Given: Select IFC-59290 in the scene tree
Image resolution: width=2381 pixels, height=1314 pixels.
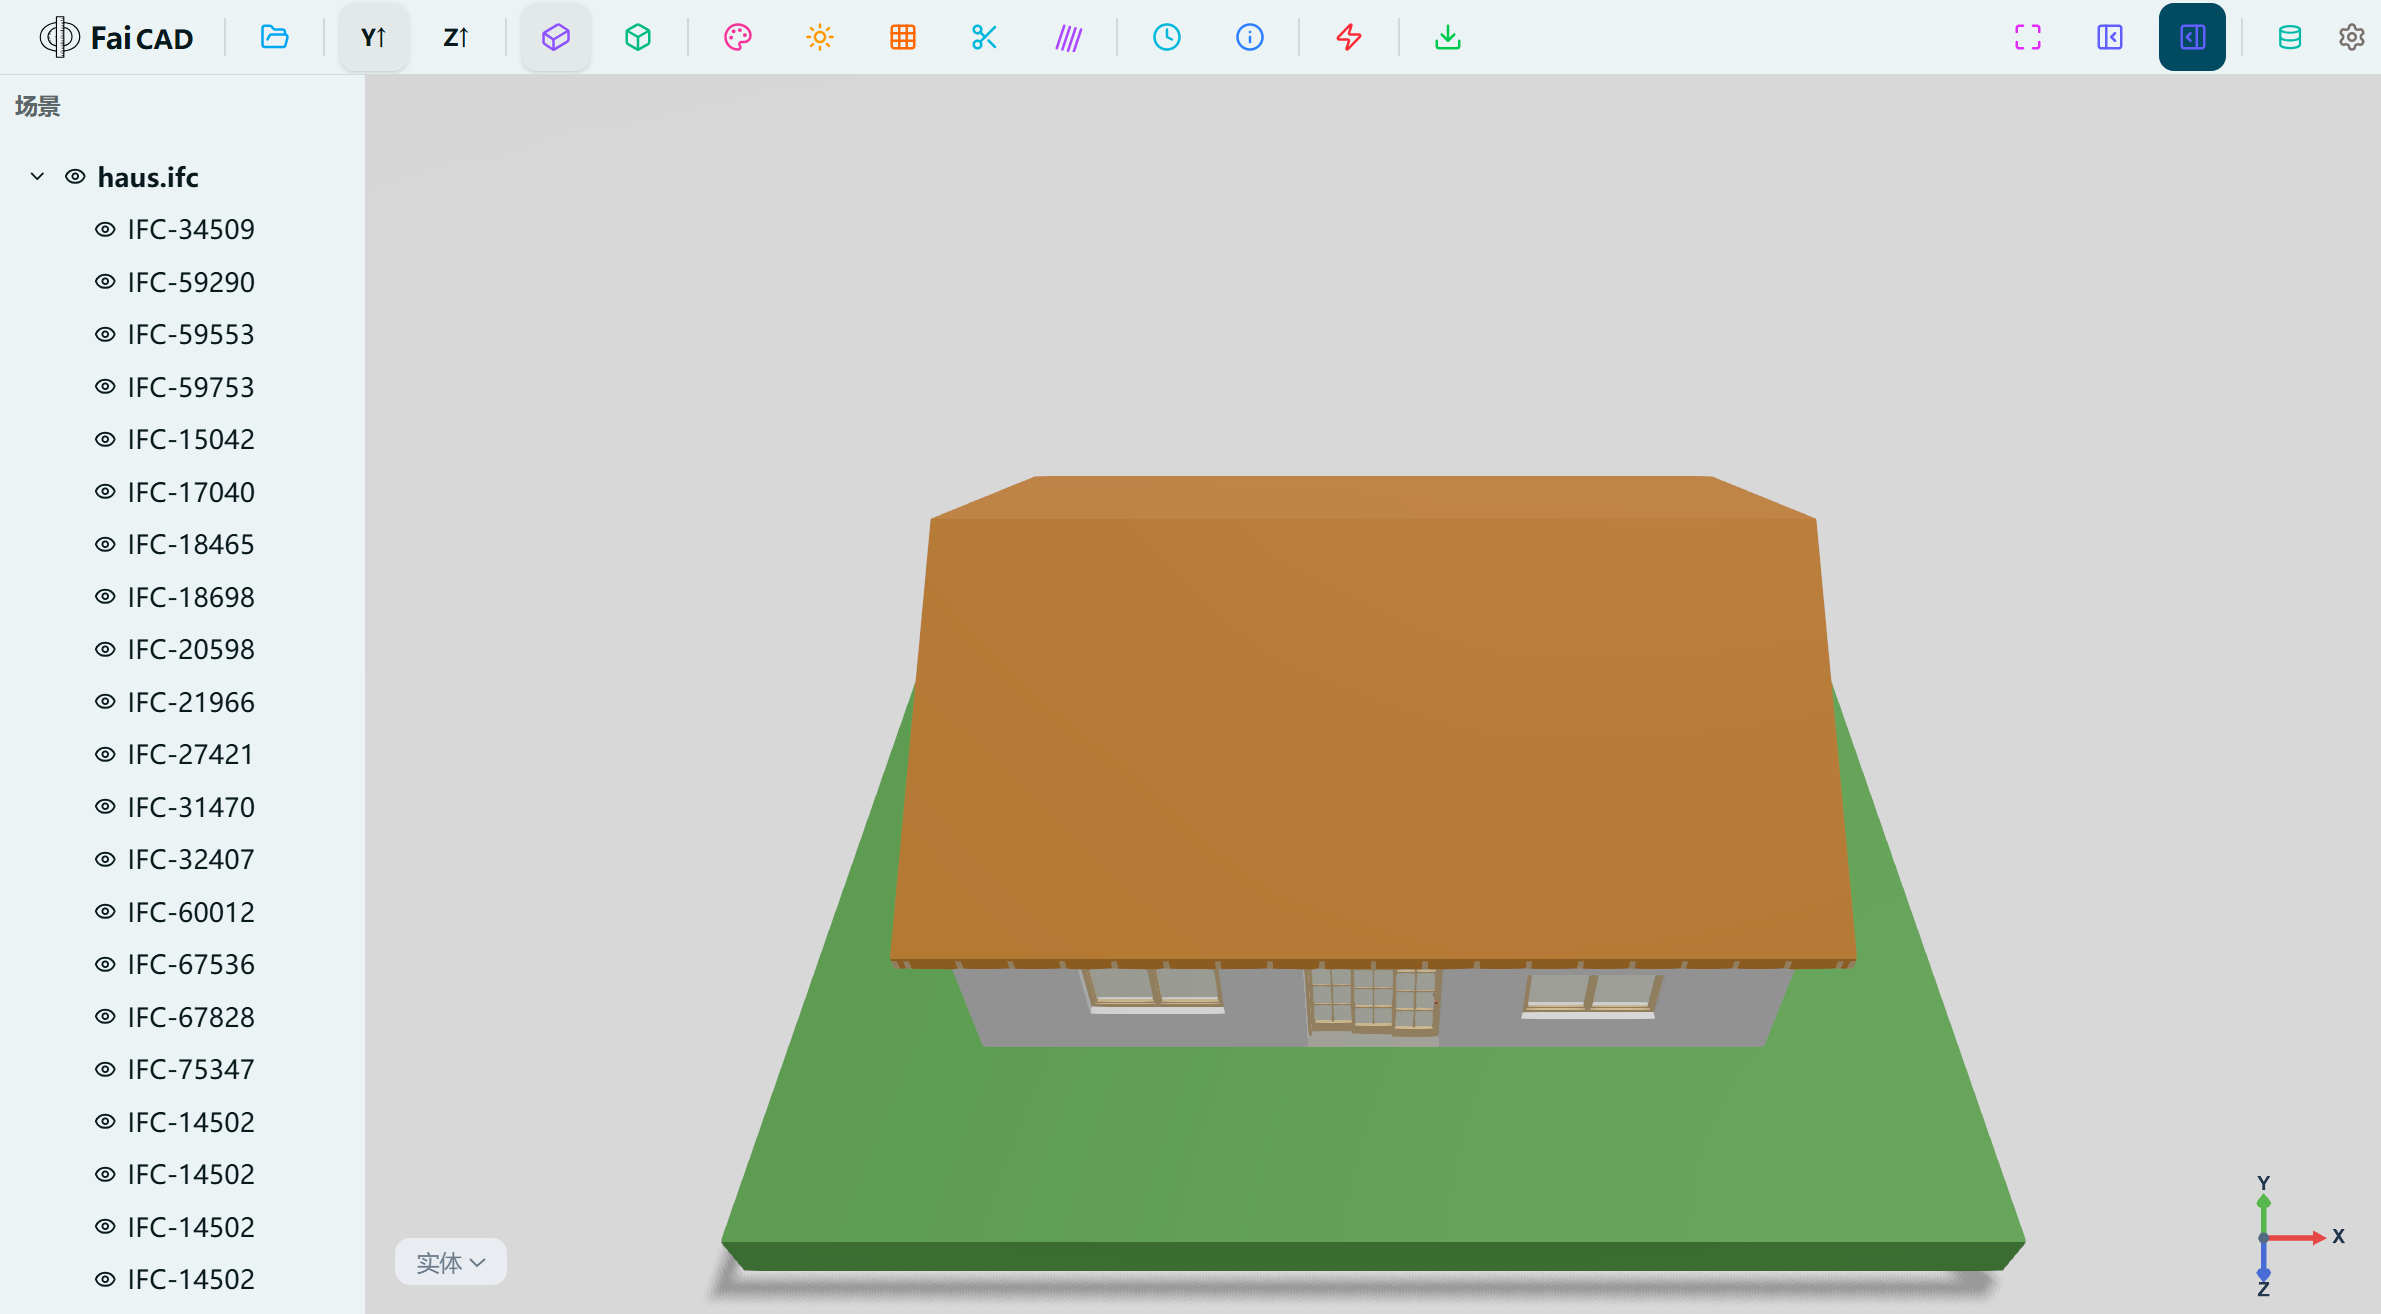Looking at the screenshot, I should point(191,282).
